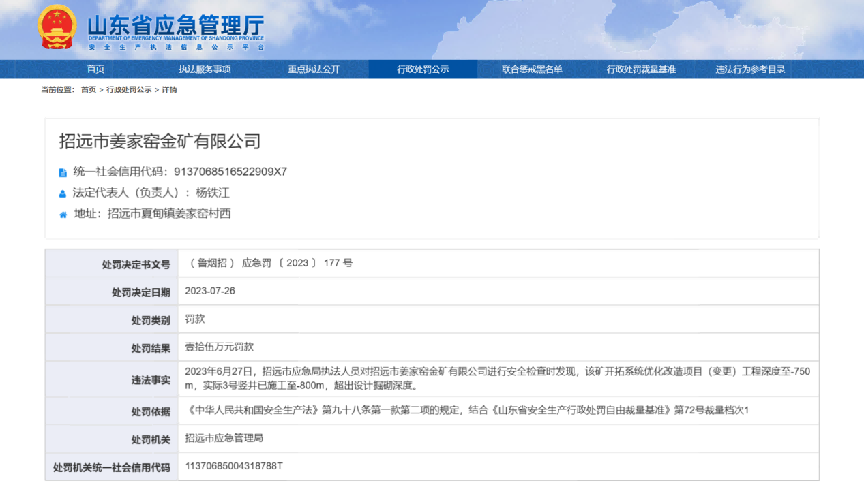The height and width of the screenshot is (487, 864).
Task: Go to the 执法服务事项 menu item
Action: (x=204, y=69)
